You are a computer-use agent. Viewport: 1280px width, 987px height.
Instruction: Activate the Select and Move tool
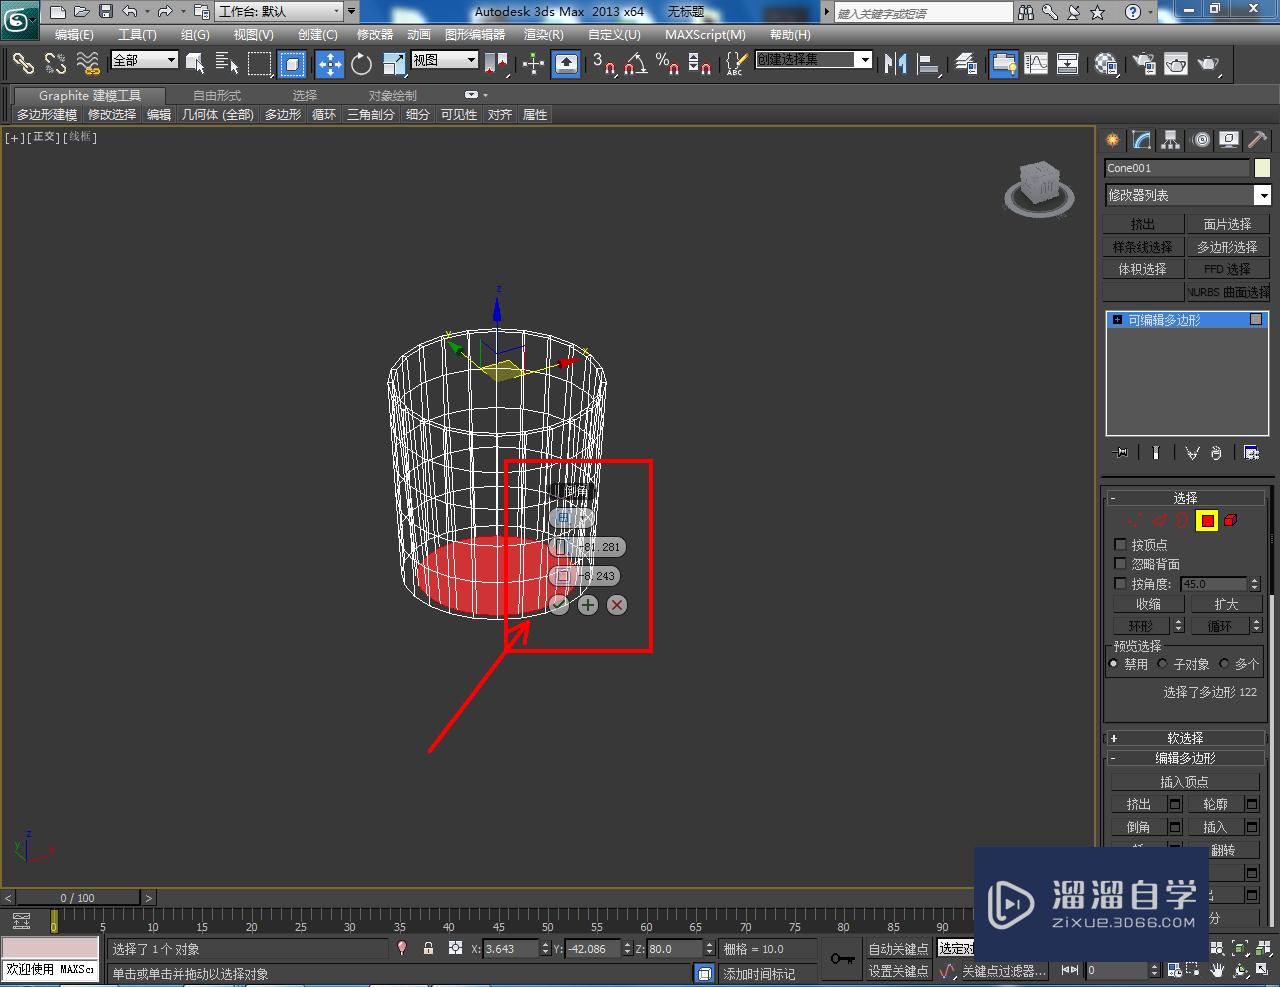pyautogui.click(x=330, y=64)
